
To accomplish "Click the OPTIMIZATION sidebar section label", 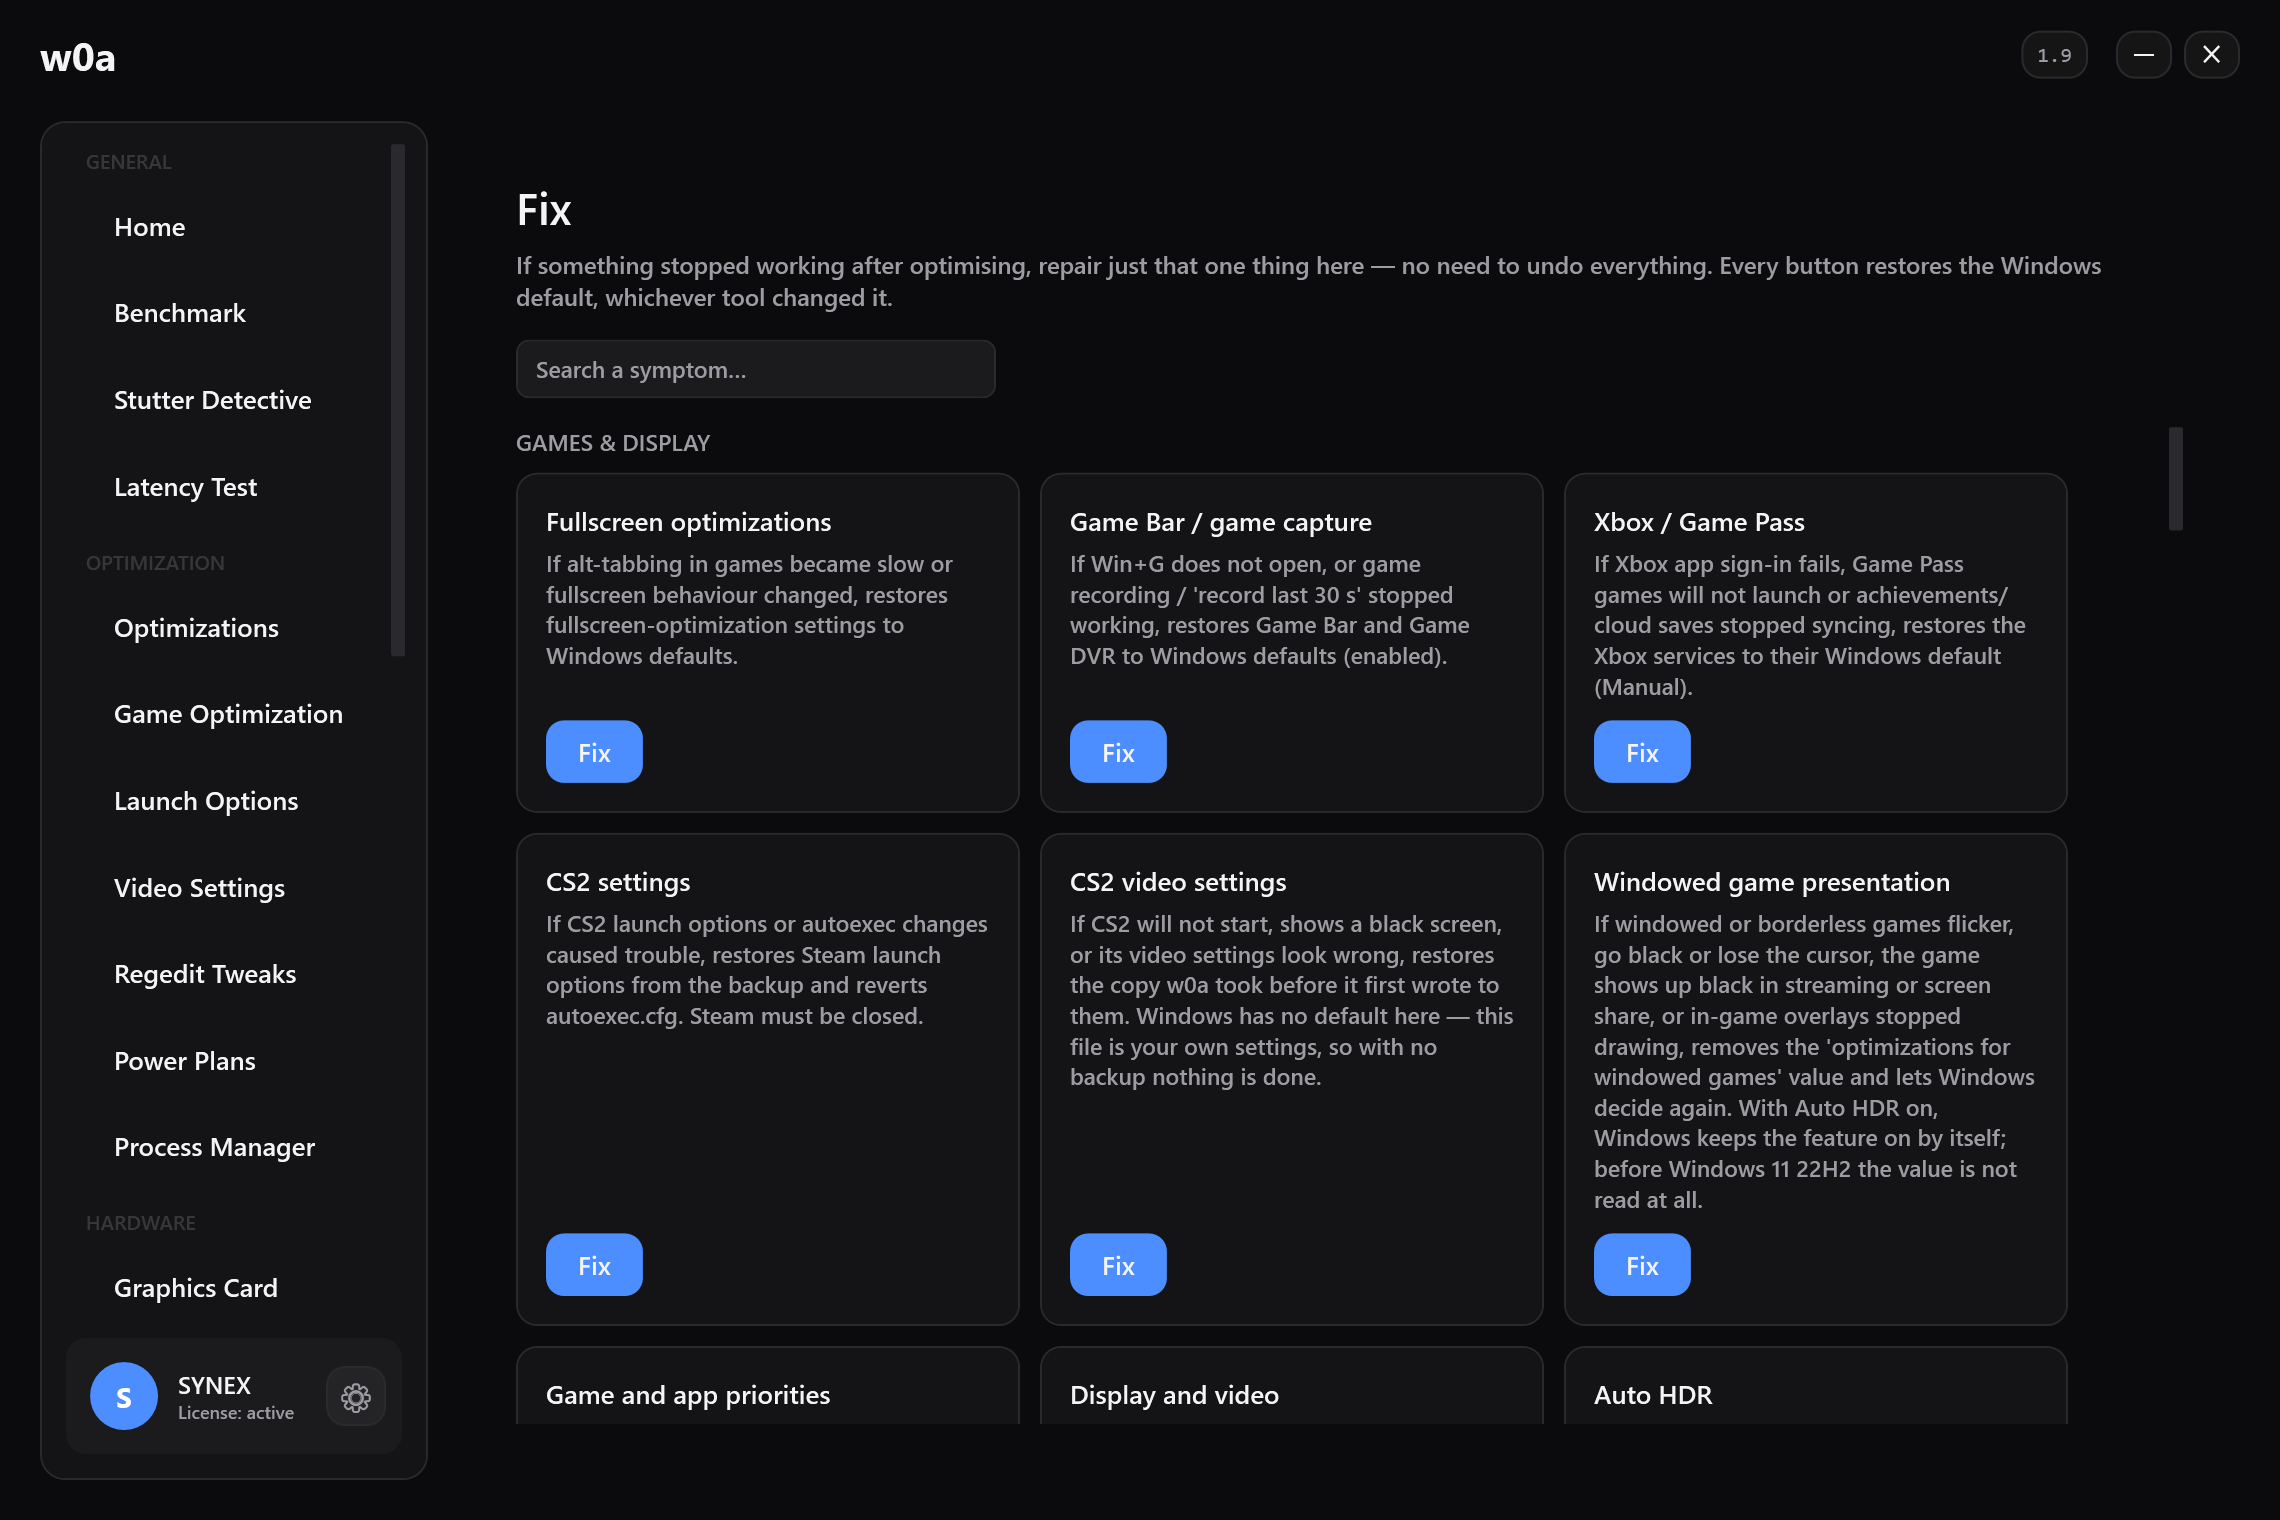I will [155, 563].
